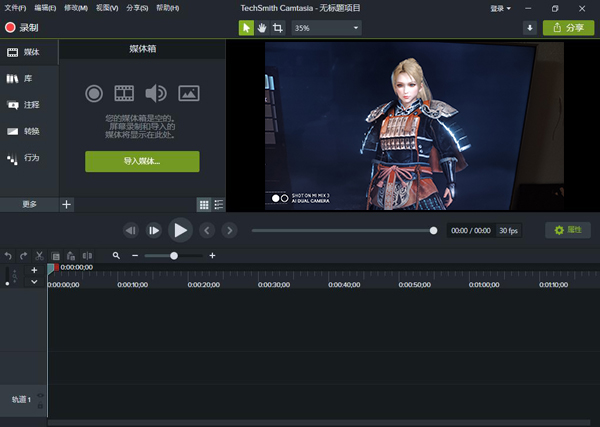Click the timeline playhead marker
This screenshot has width=600, height=427.
pos(53,268)
